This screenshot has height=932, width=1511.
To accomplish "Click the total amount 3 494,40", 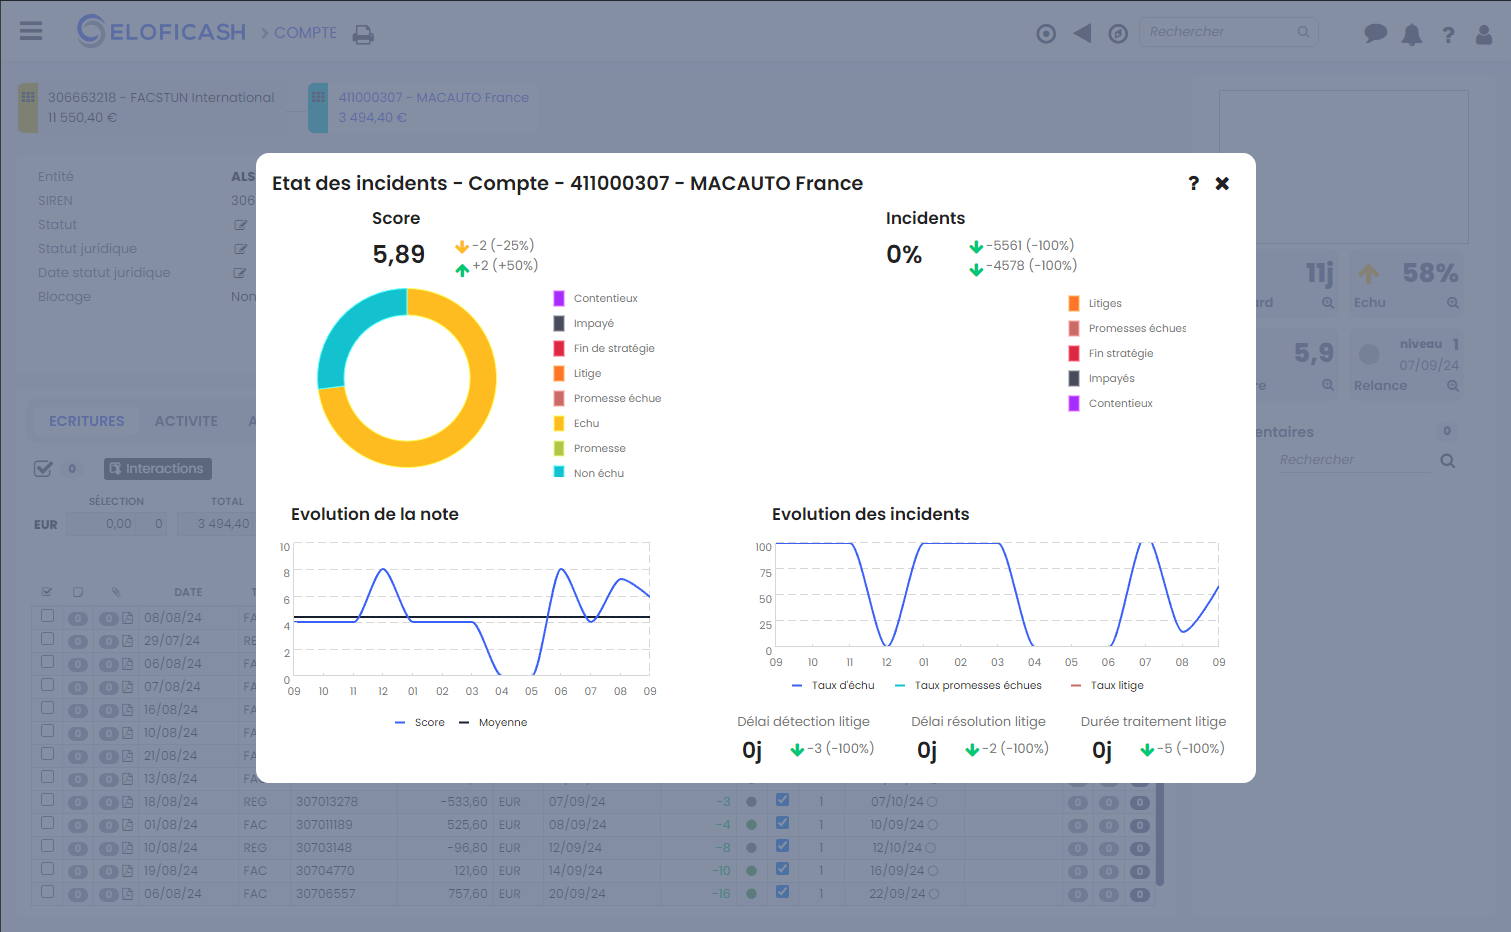I will 224,524.
